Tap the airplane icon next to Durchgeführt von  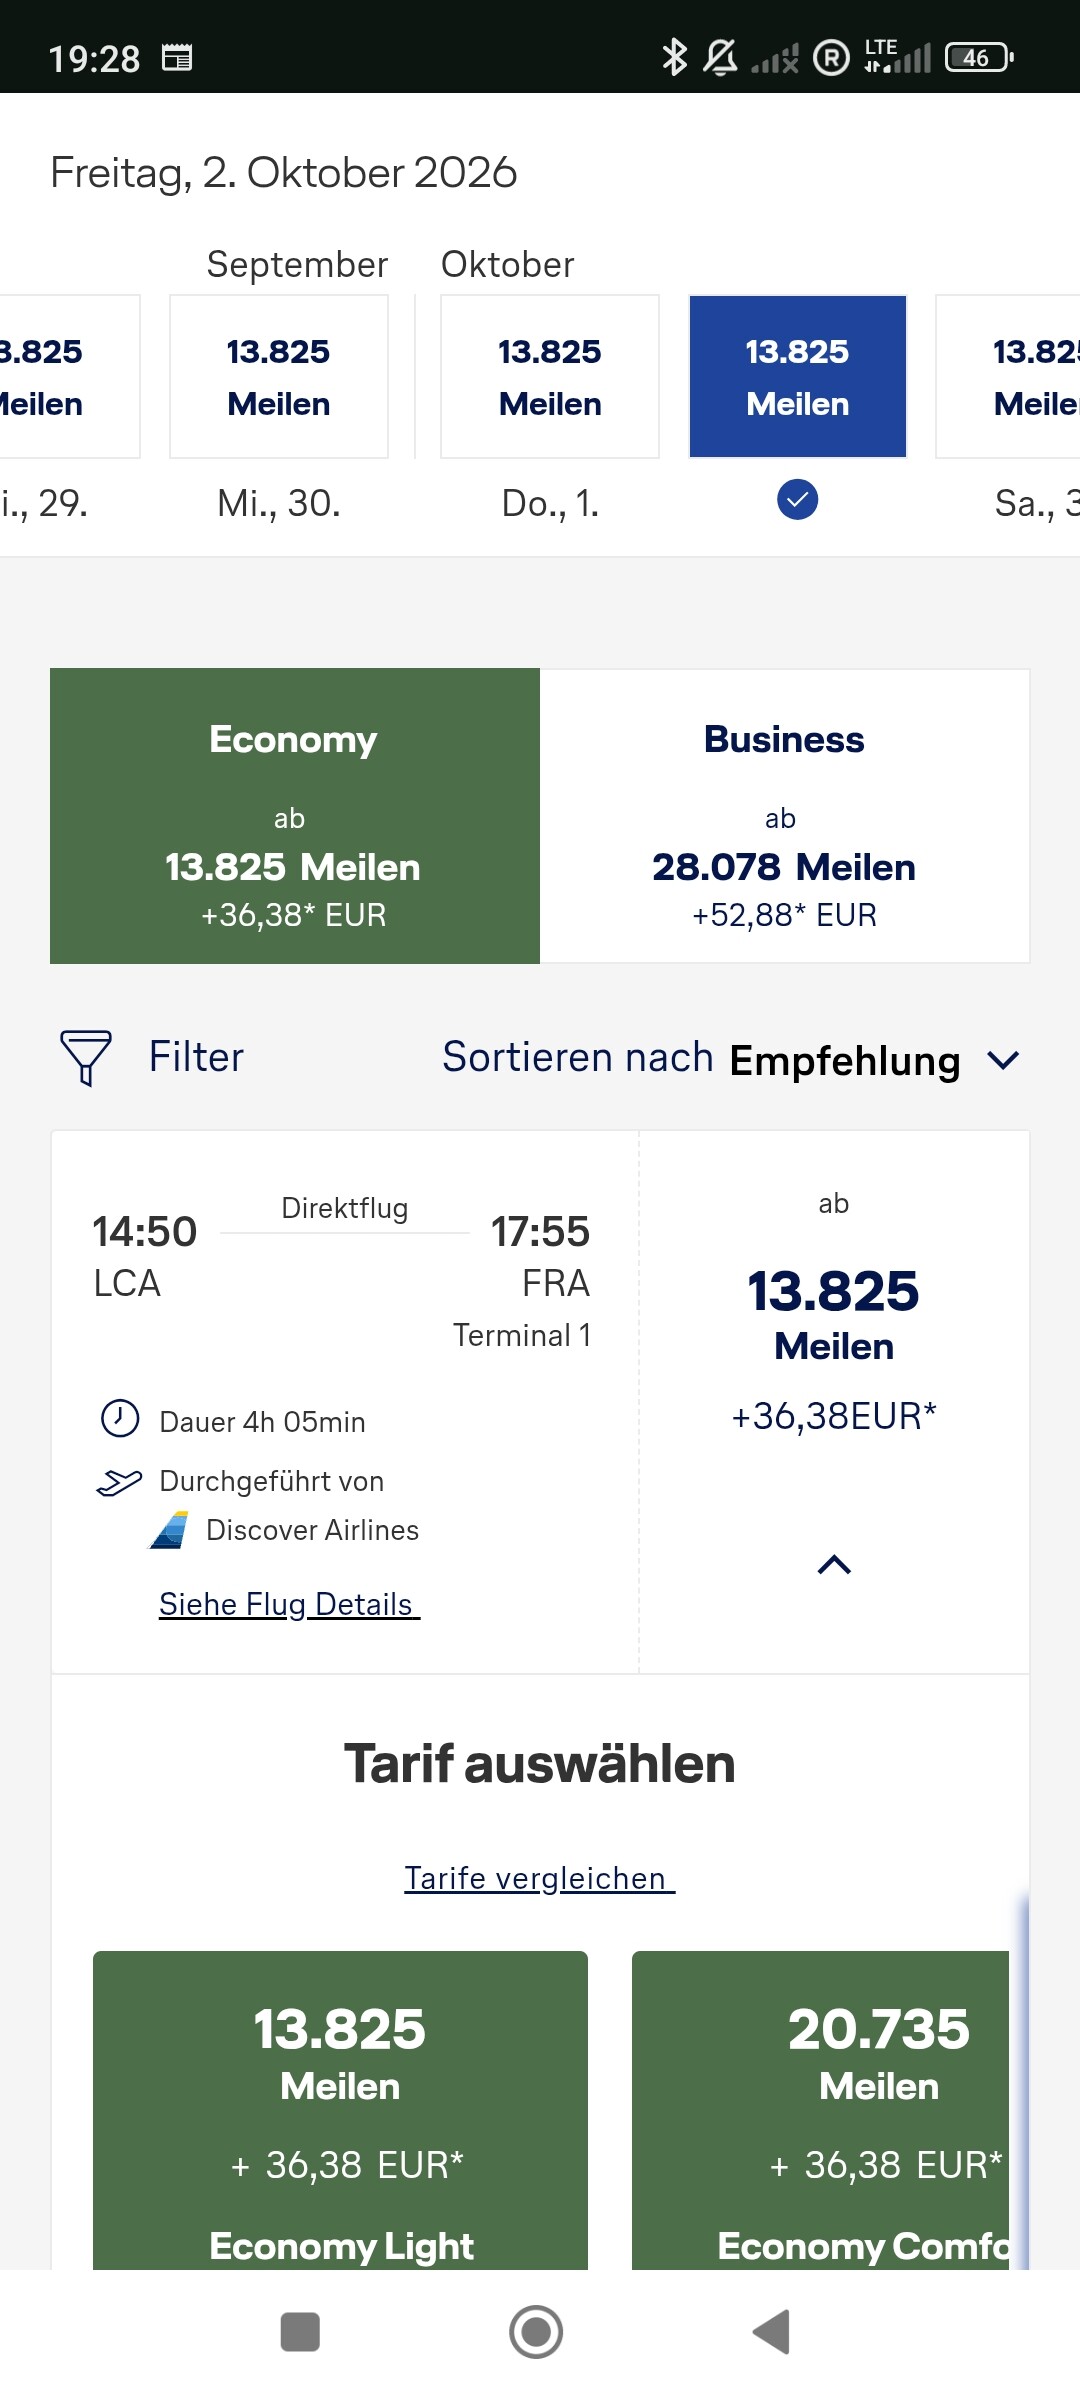pyautogui.click(x=119, y=1482)
